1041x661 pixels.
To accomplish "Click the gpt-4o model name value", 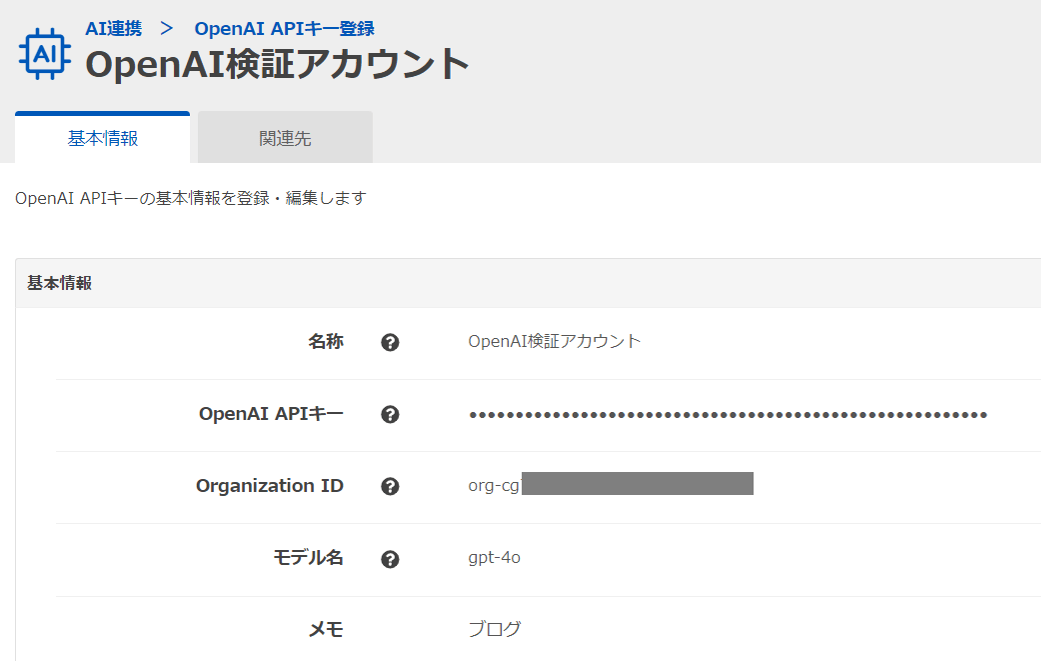I will (494, 557).
